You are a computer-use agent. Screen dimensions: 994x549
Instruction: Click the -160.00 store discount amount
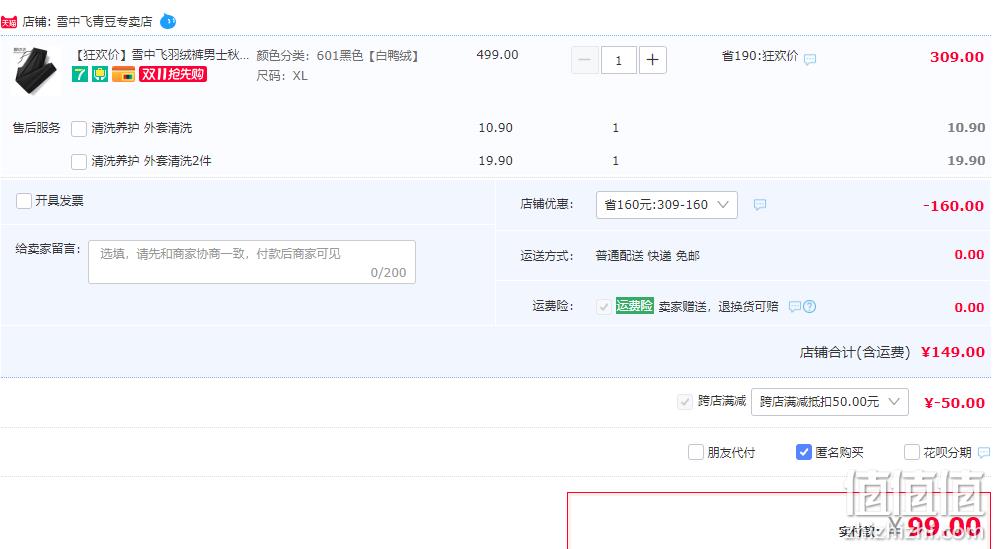(x=953, y=206)
